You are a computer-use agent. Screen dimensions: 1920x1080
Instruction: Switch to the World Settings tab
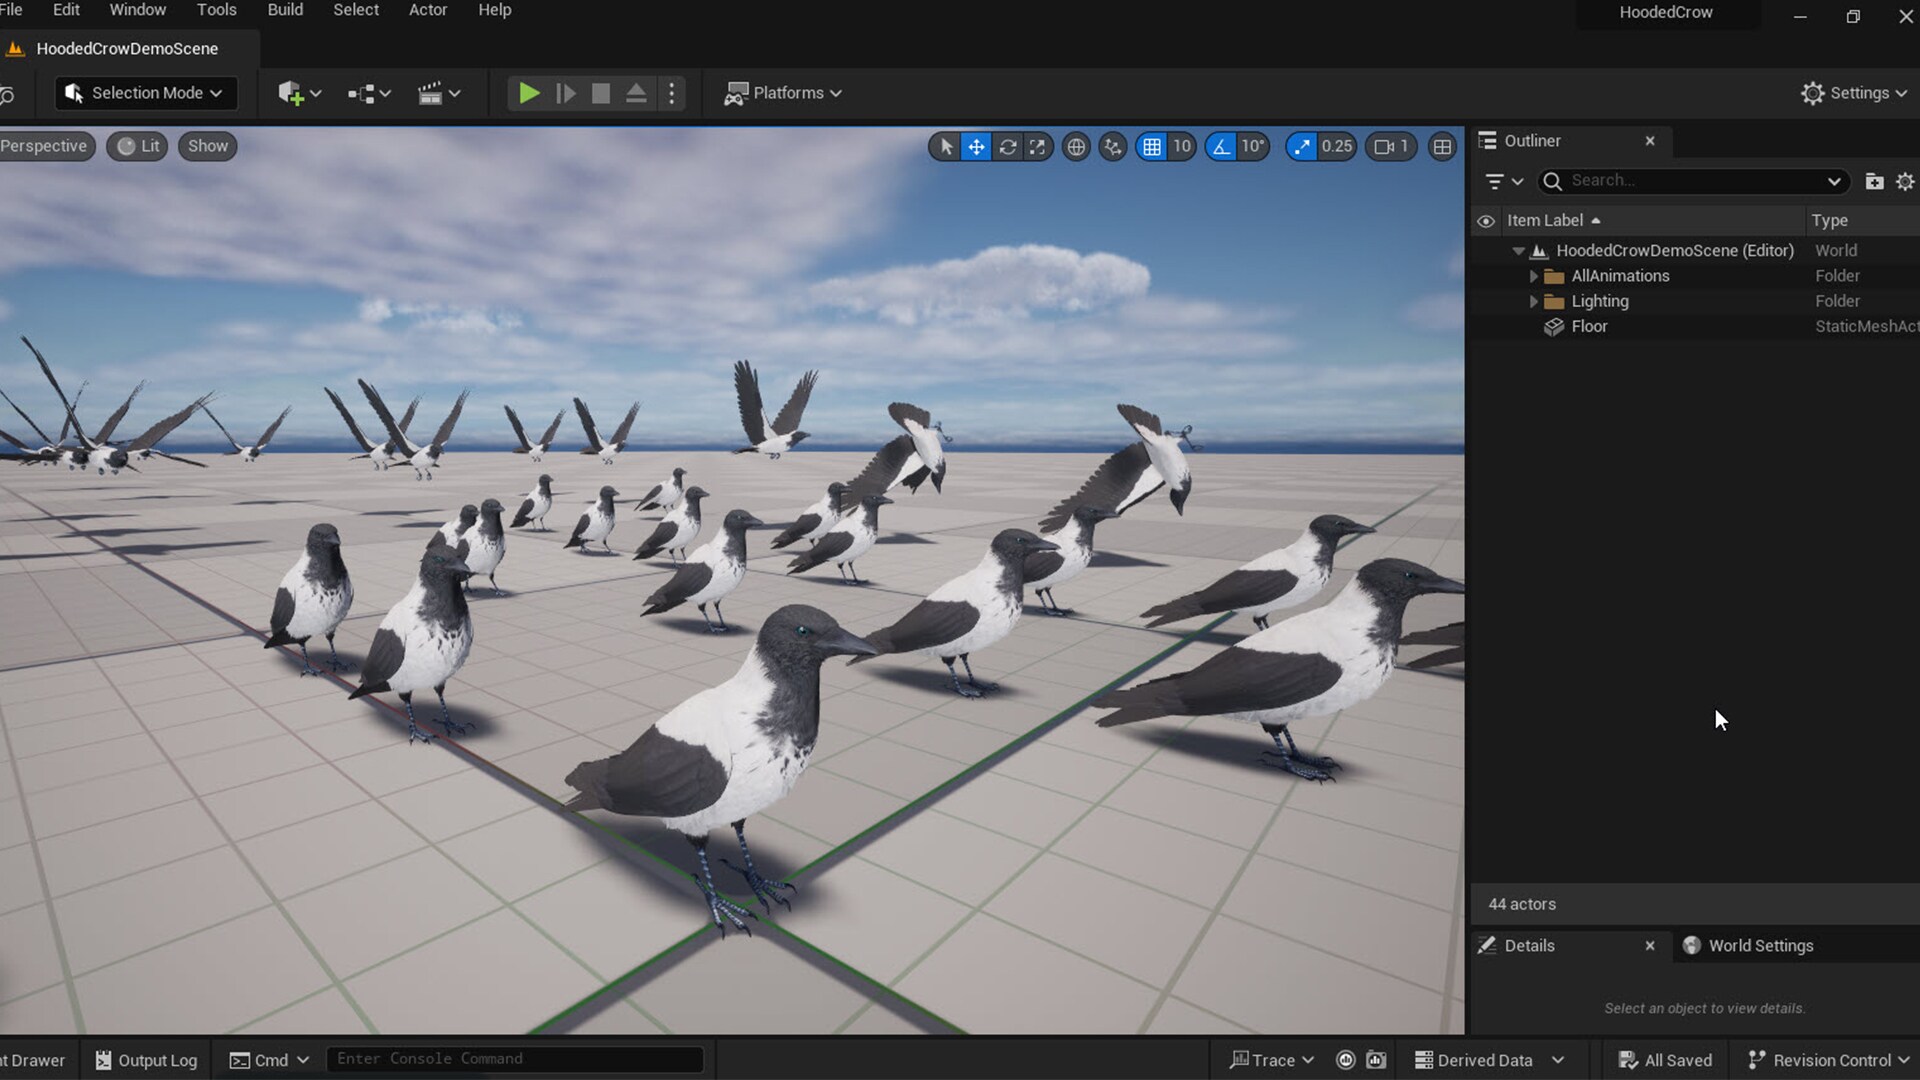(1760, 945)
